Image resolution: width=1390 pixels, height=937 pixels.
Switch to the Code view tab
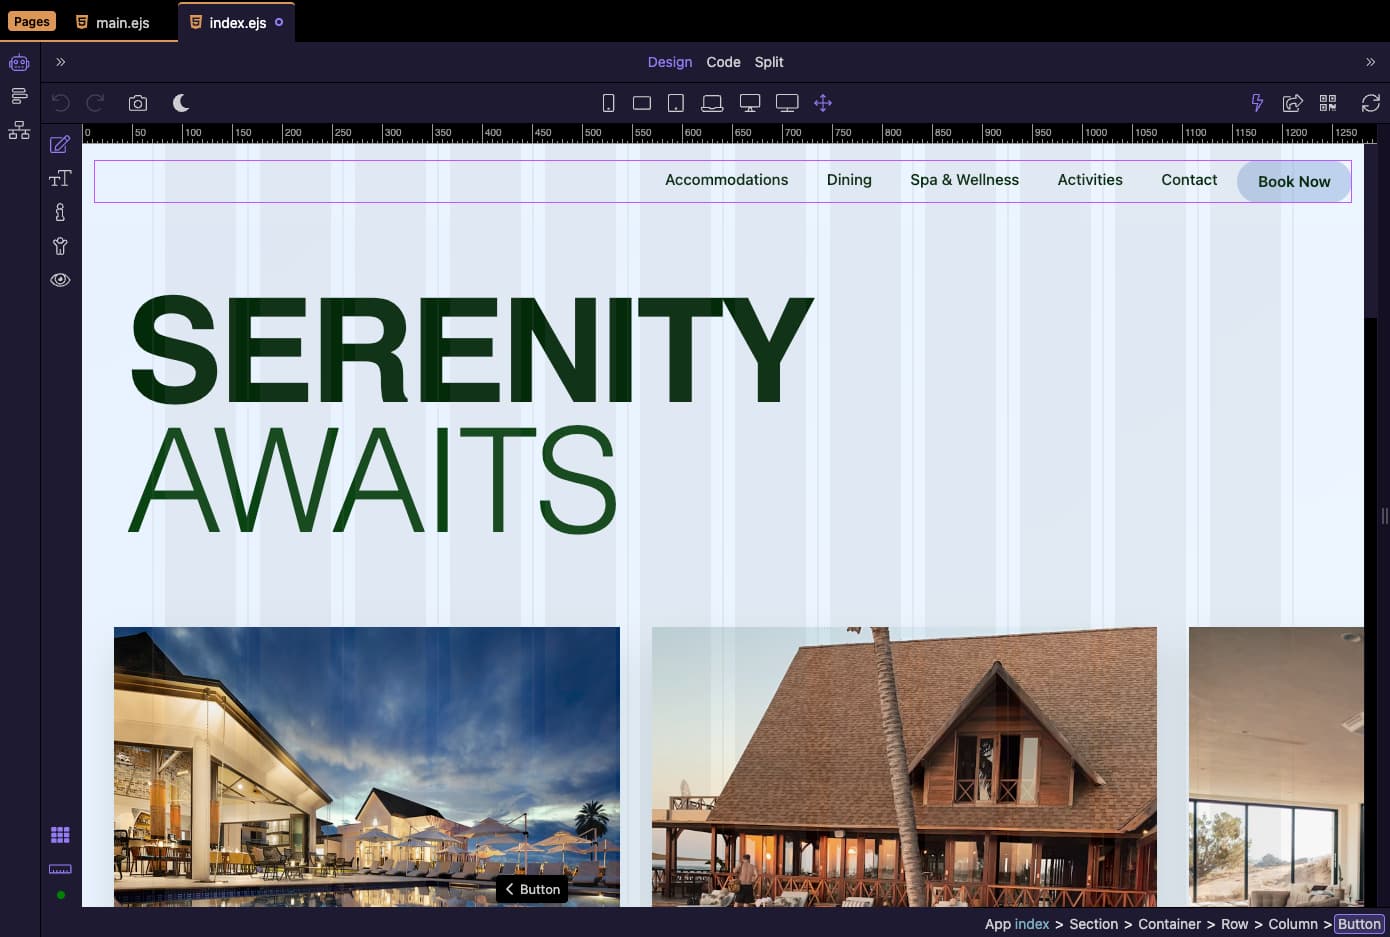tap(723, 62)
